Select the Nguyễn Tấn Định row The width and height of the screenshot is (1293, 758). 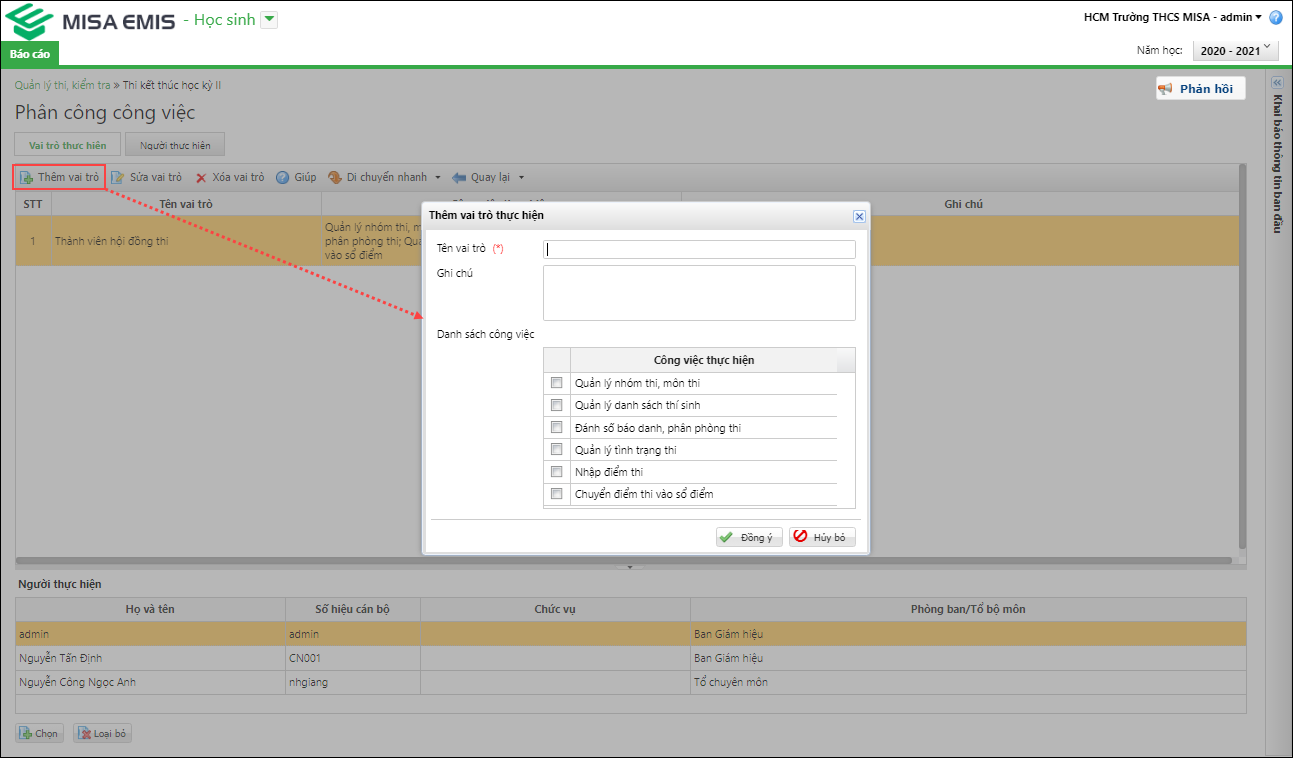click(x=631, y=658)
